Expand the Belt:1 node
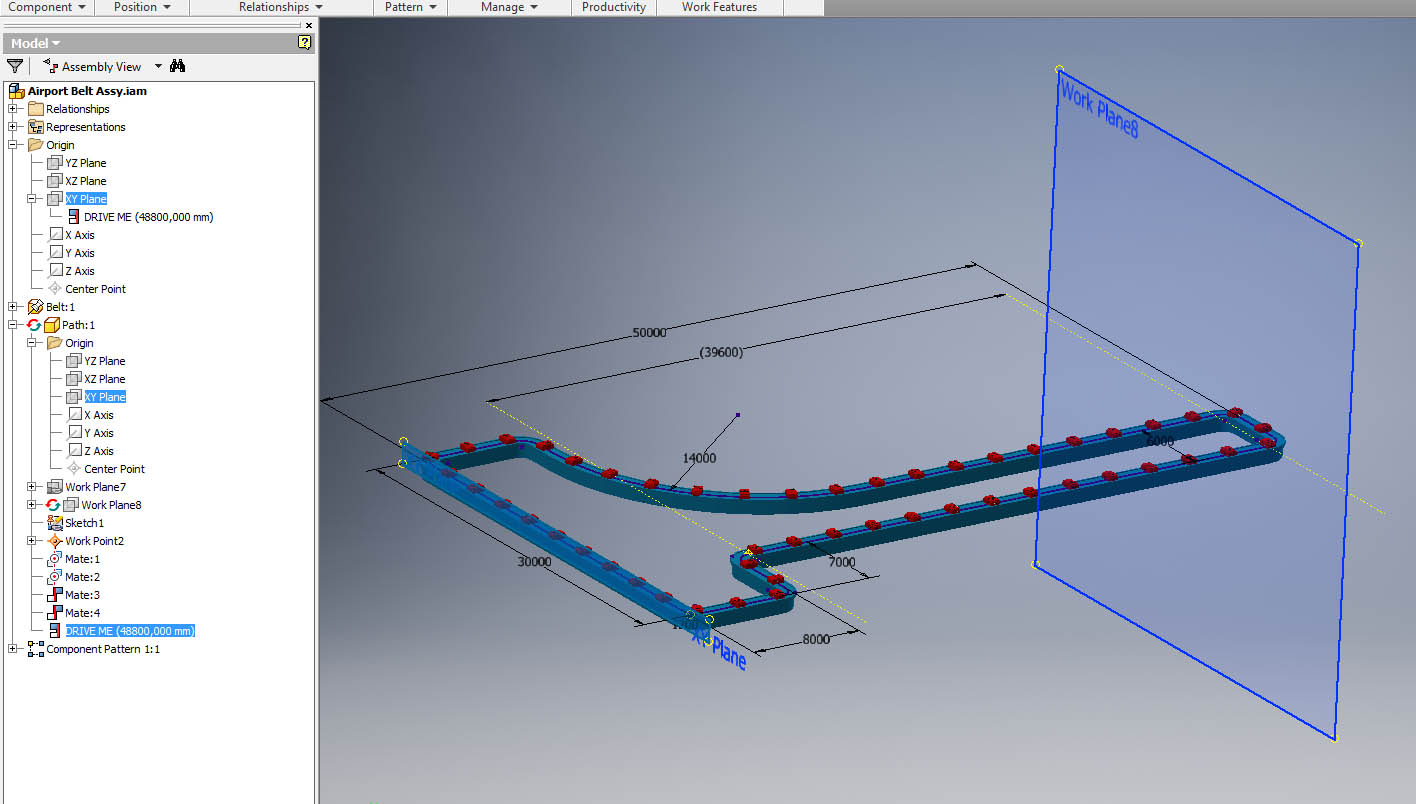The image size is (1416, 804). [x=13, y=307]
